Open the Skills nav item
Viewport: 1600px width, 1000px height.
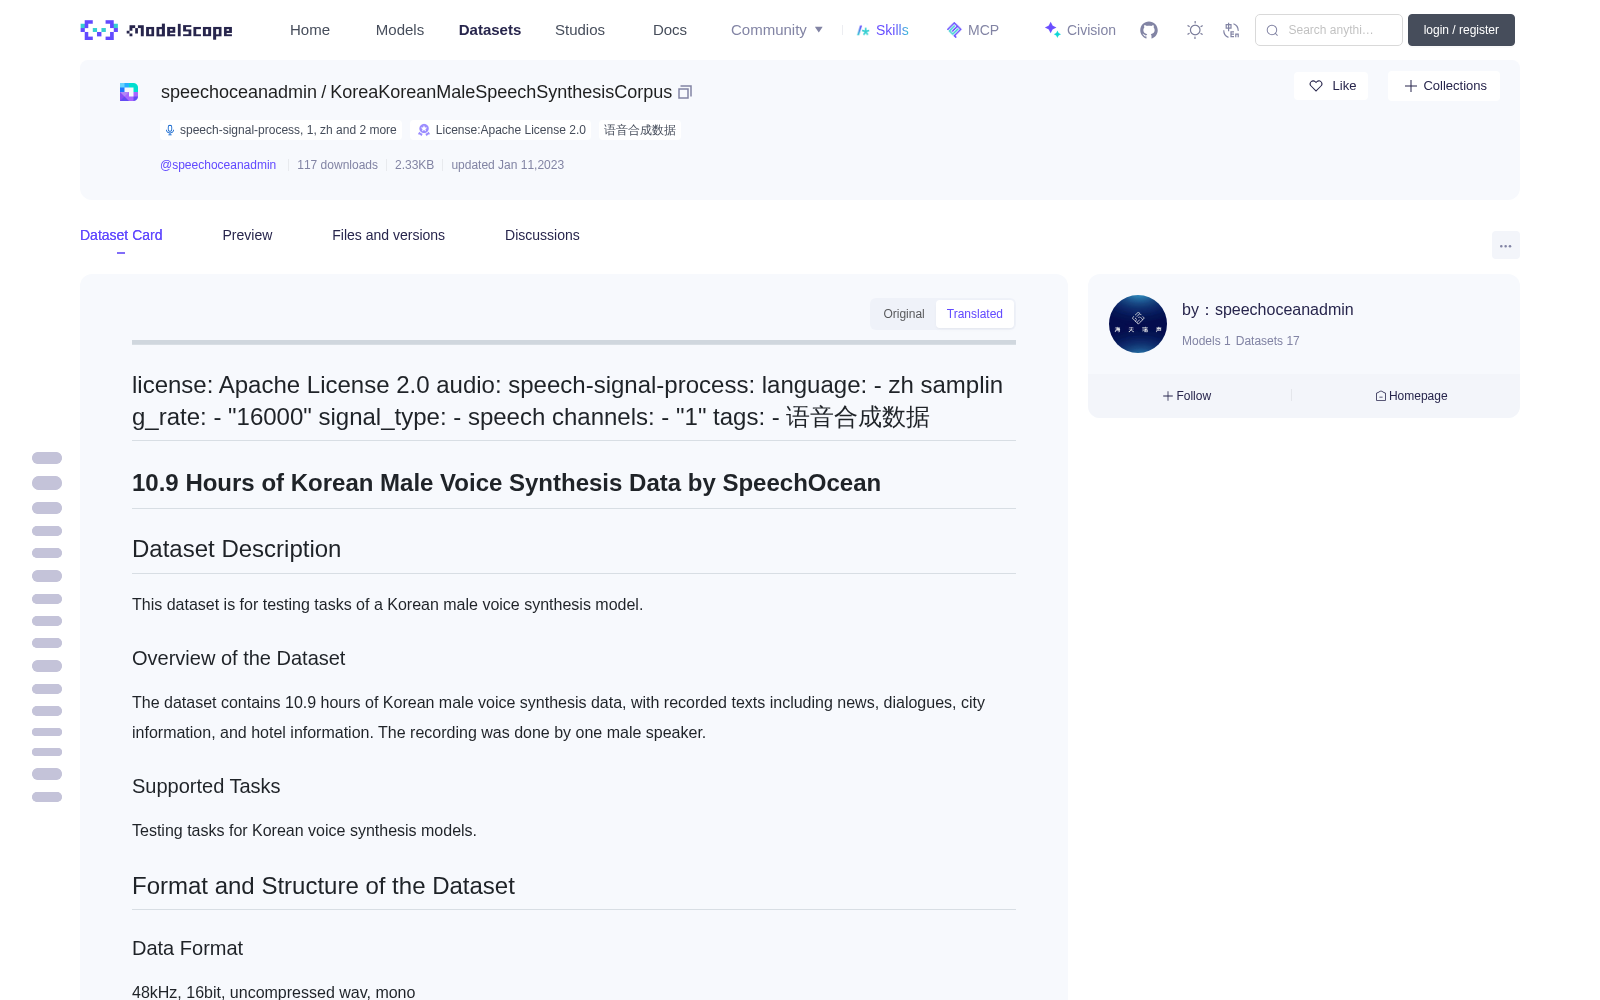pyautogui.click(x=883, y=30)
